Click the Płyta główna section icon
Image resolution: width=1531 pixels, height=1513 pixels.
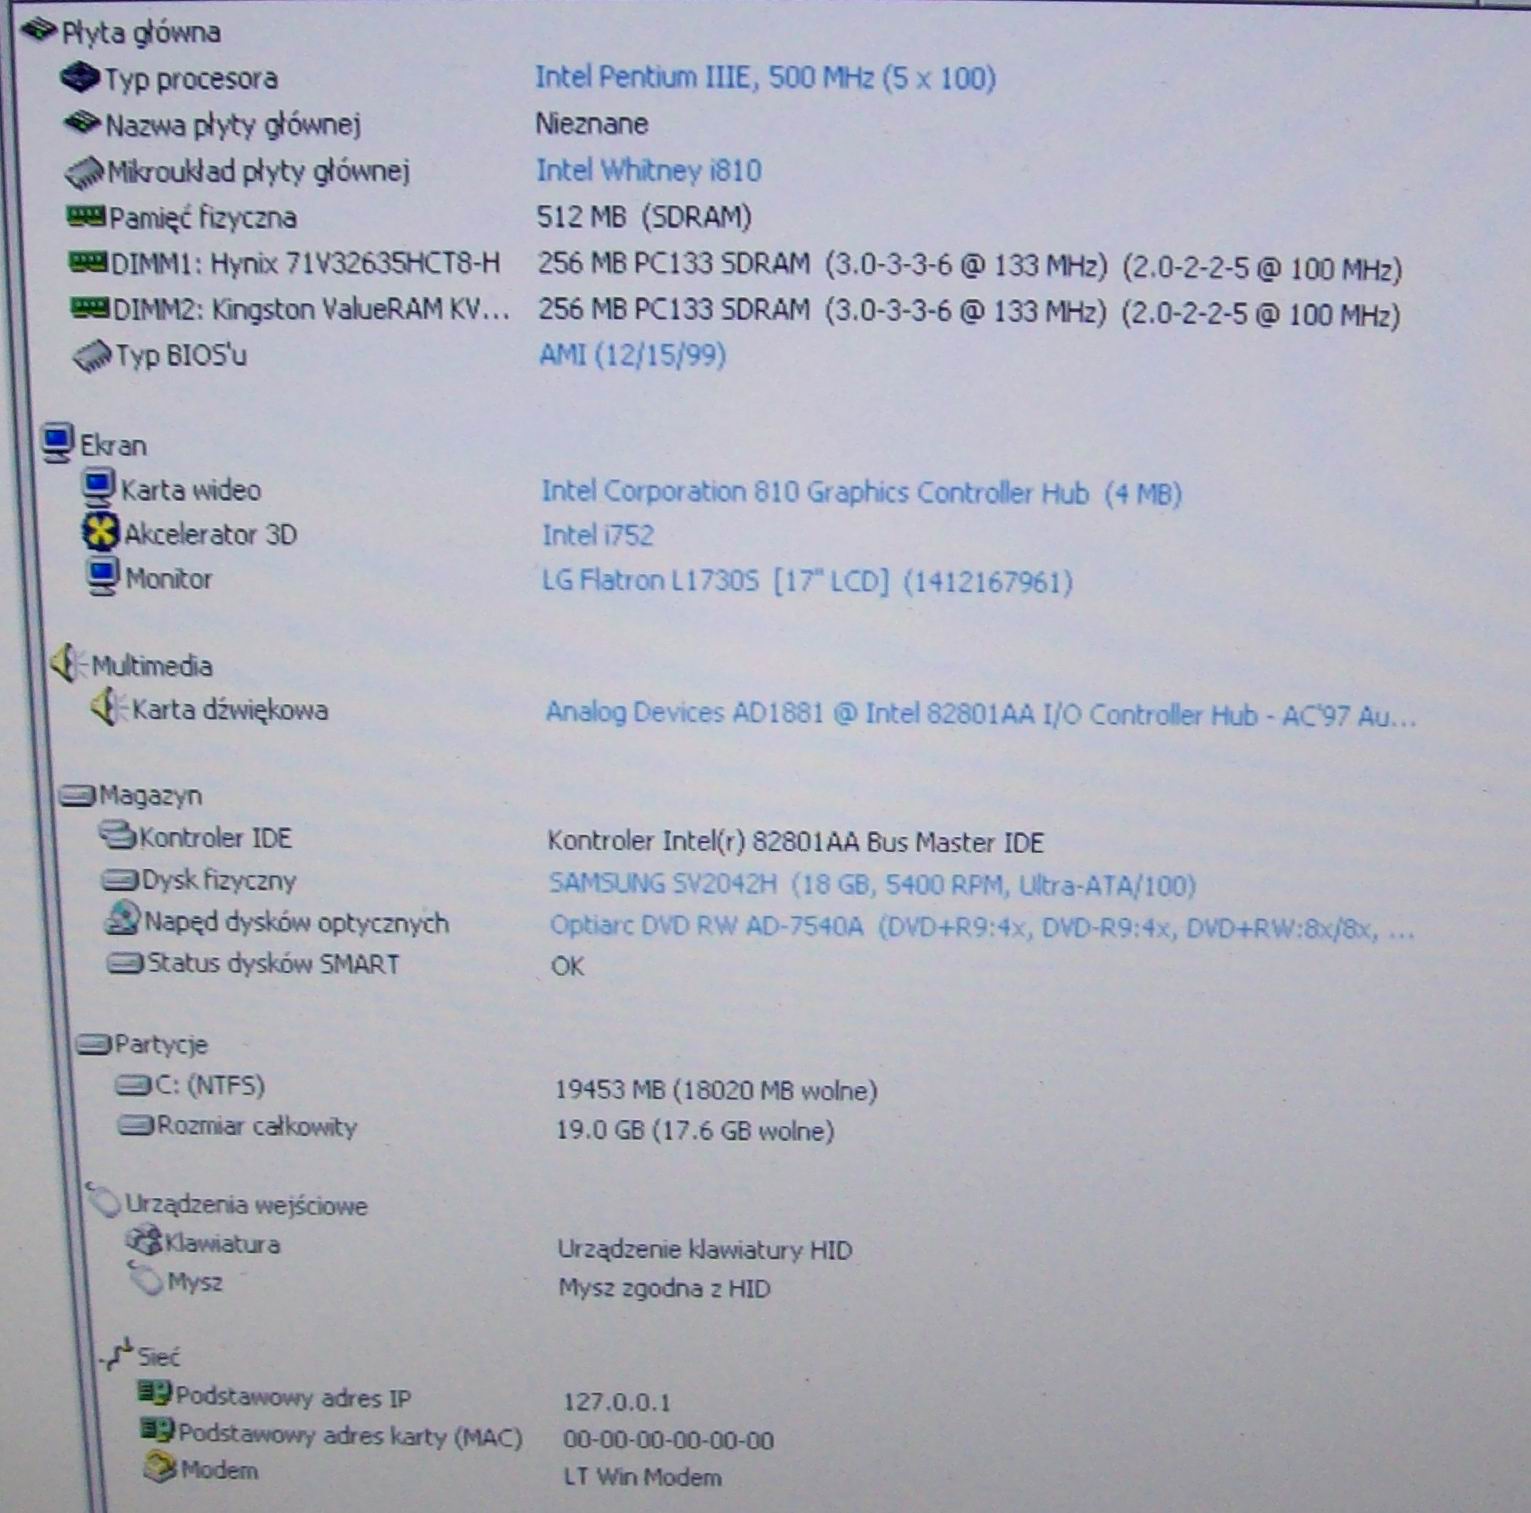(37, 31)
